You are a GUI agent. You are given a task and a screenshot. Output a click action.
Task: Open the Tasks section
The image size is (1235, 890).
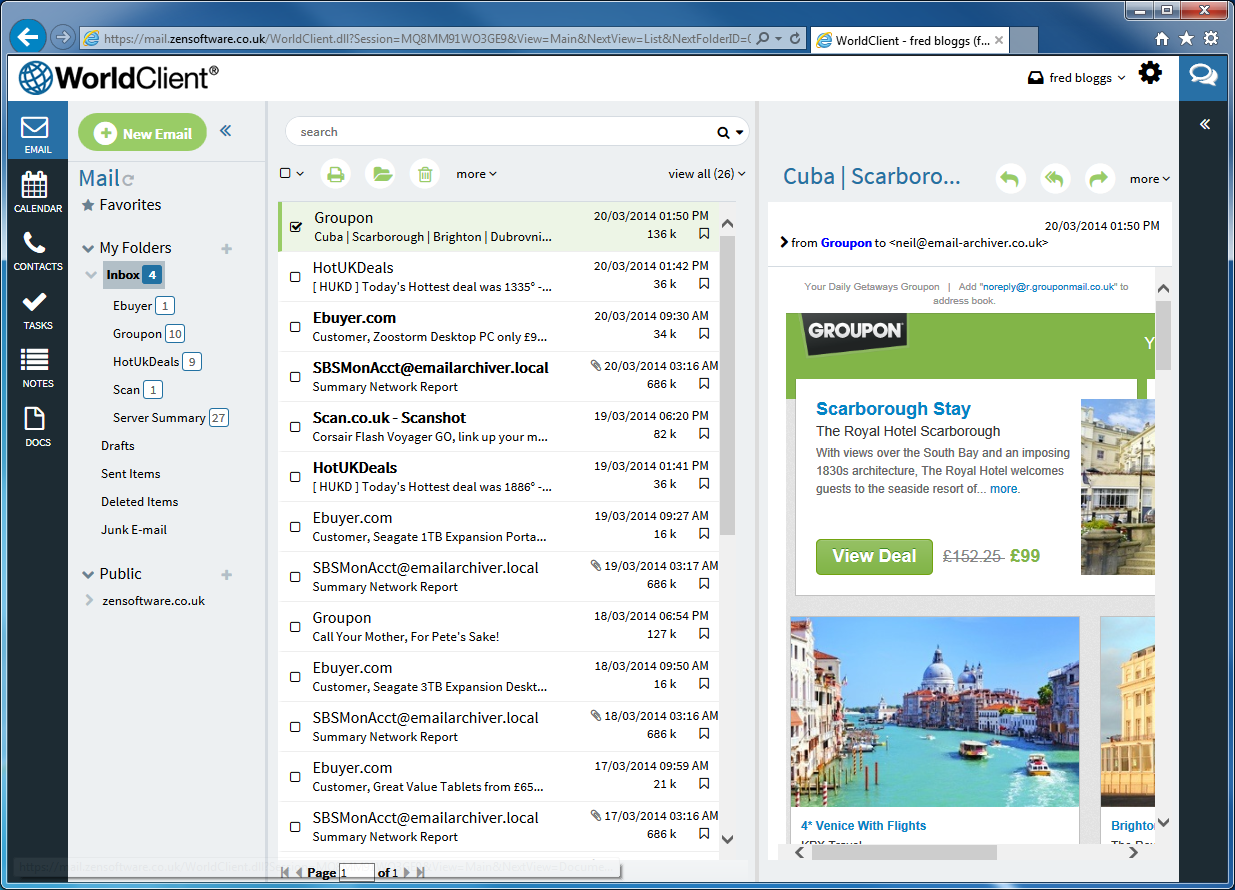click(37, 310)
